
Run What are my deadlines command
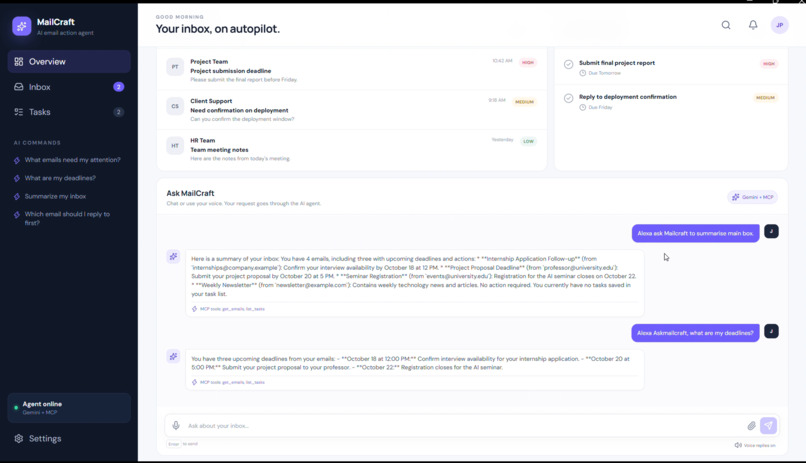point(55,178)
